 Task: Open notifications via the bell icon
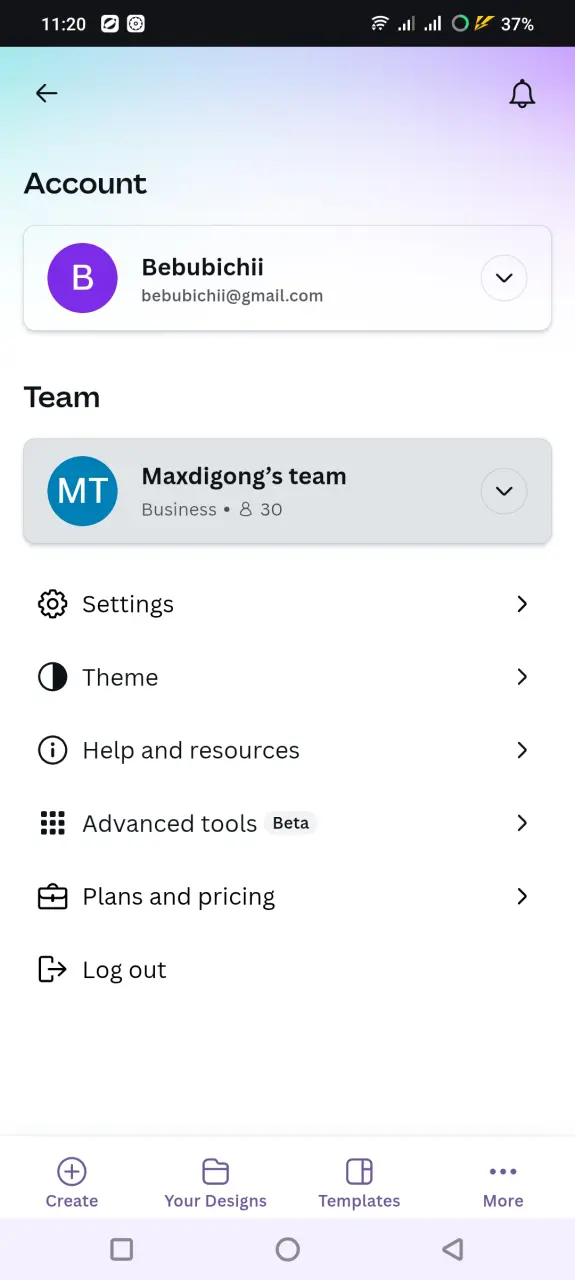[522, 94]
